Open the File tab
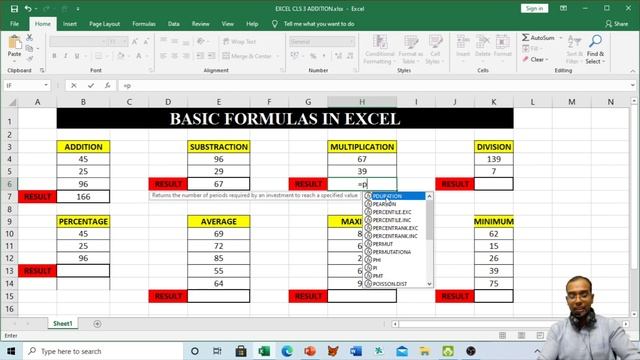The image size is (640, 360). (x=14, y=24)
